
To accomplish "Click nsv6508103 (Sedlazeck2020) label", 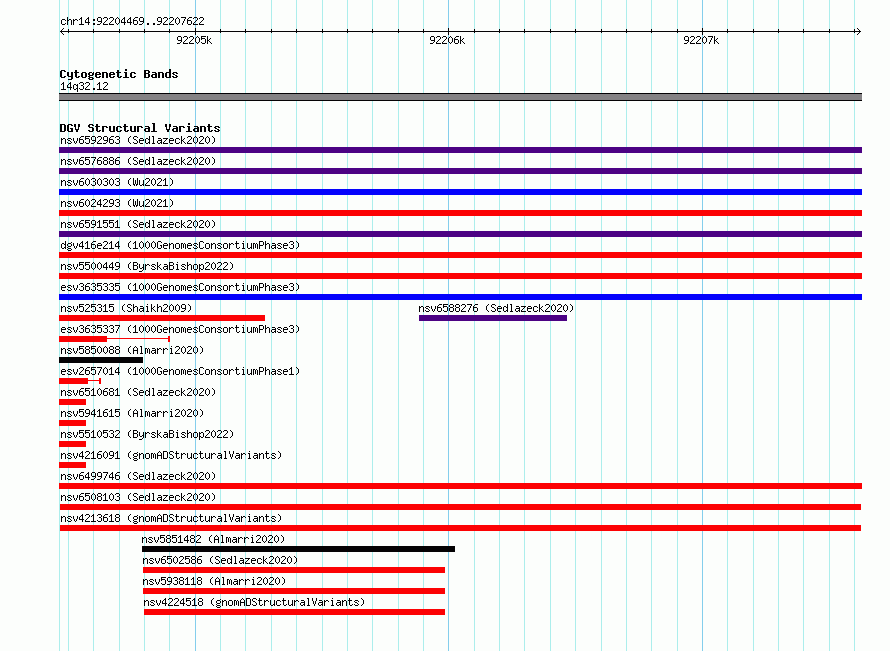I will (x=138, y=497).
